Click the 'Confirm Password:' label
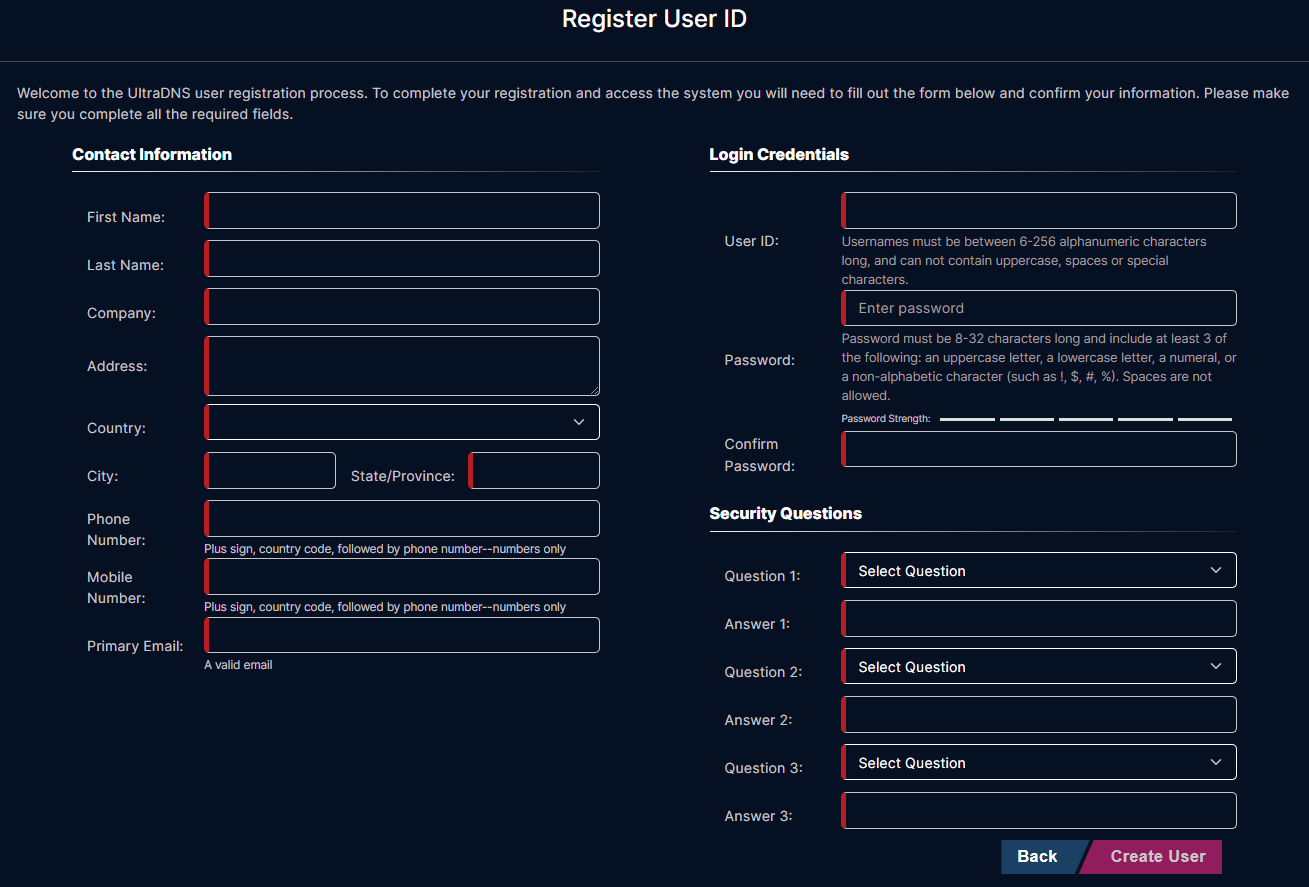The image size is (1309, 887). coord(759,455)
